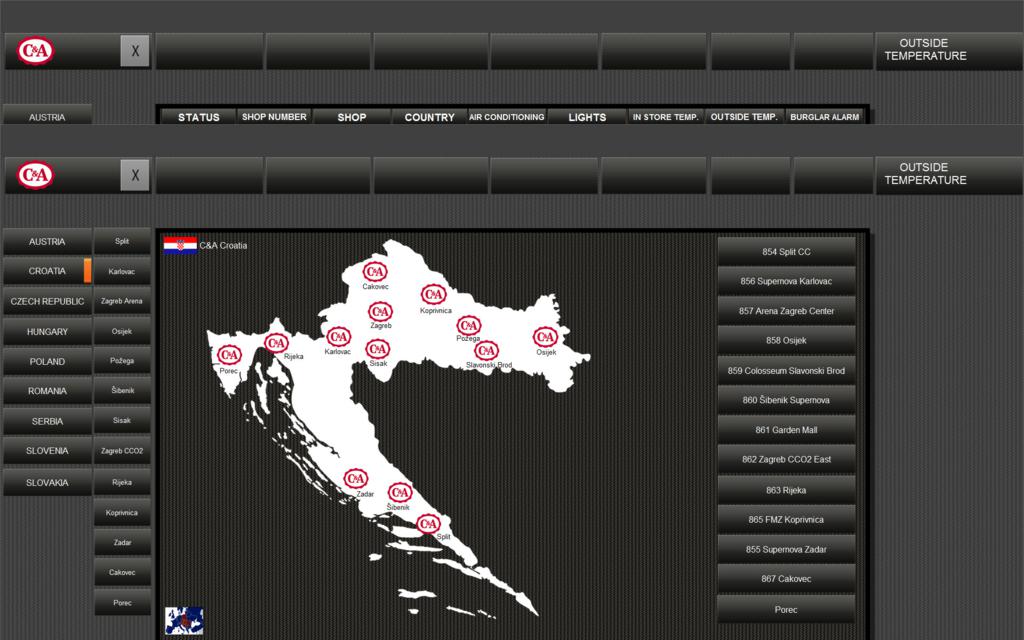The image size is (1024, 640).
Task: Select the Koprivnica store marker on the map
Action: pos(433,295)
